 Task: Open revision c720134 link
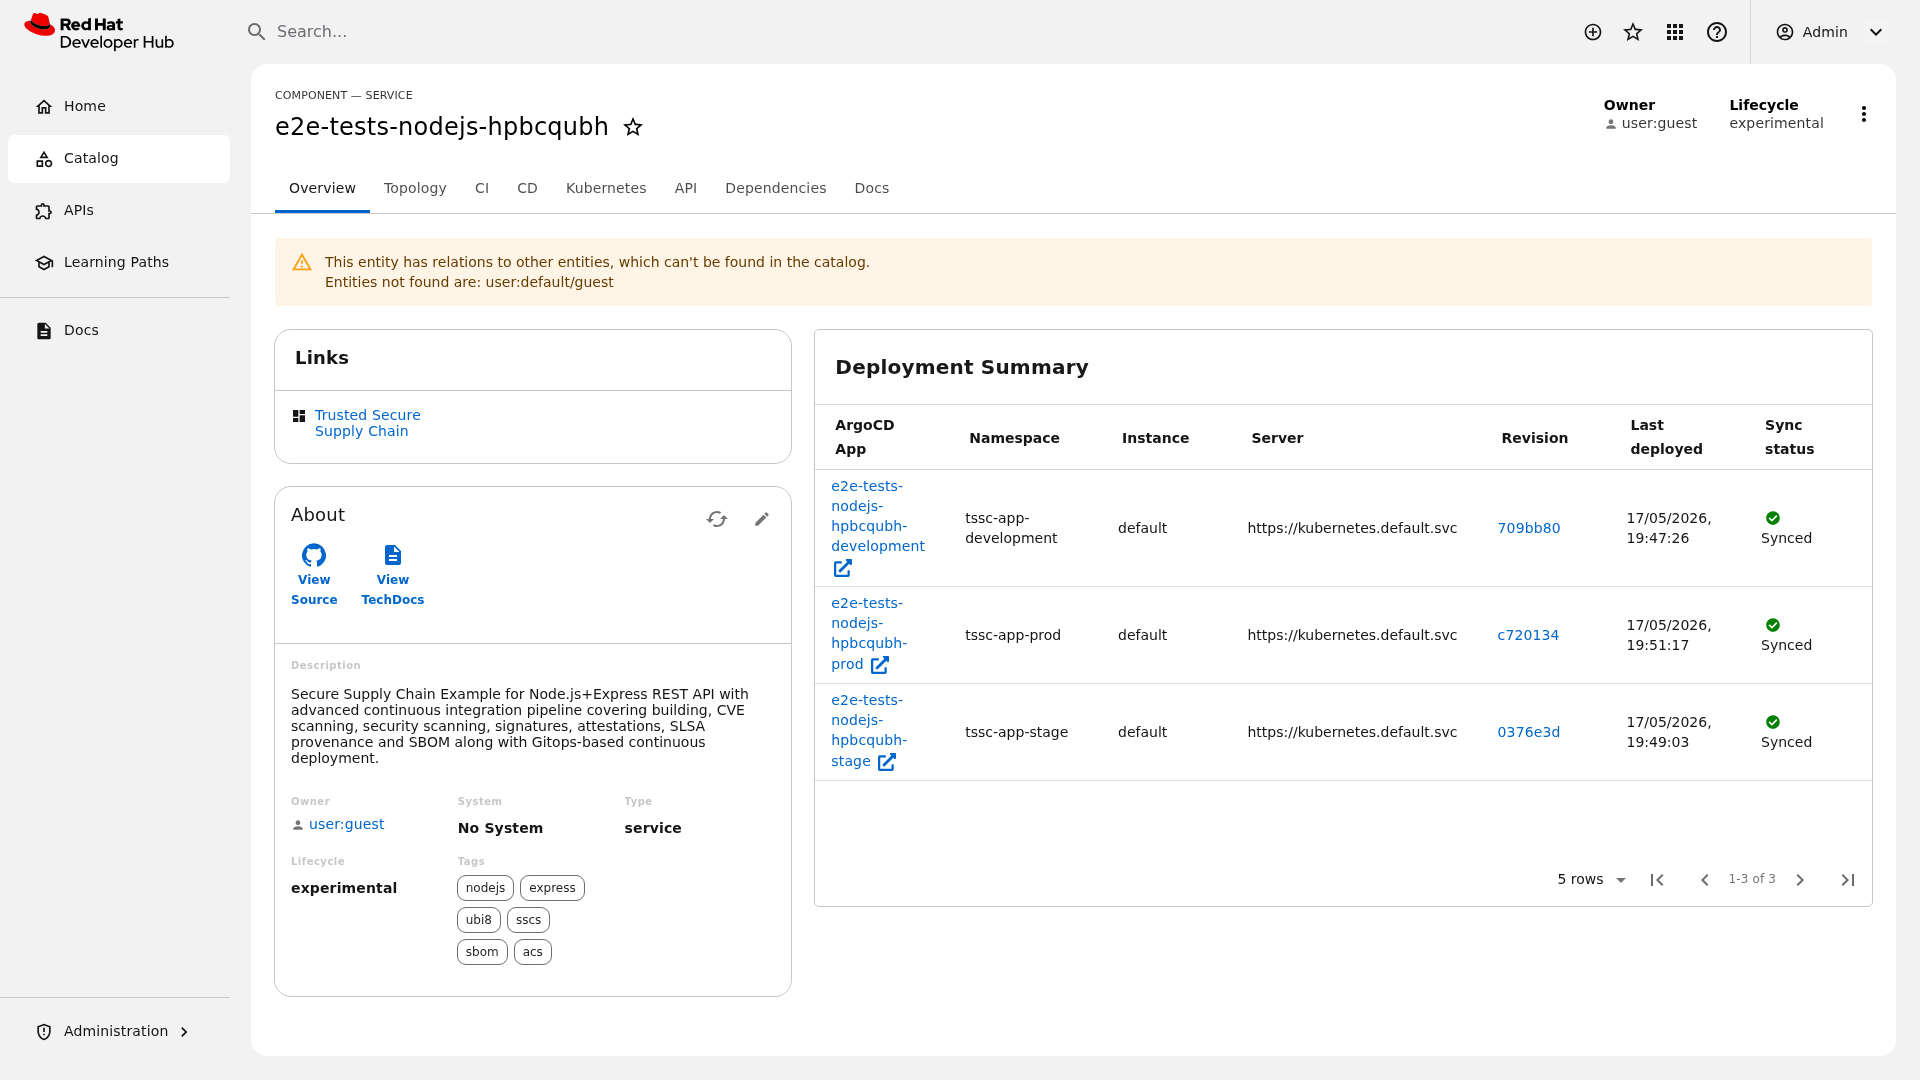coord(1528,635)
